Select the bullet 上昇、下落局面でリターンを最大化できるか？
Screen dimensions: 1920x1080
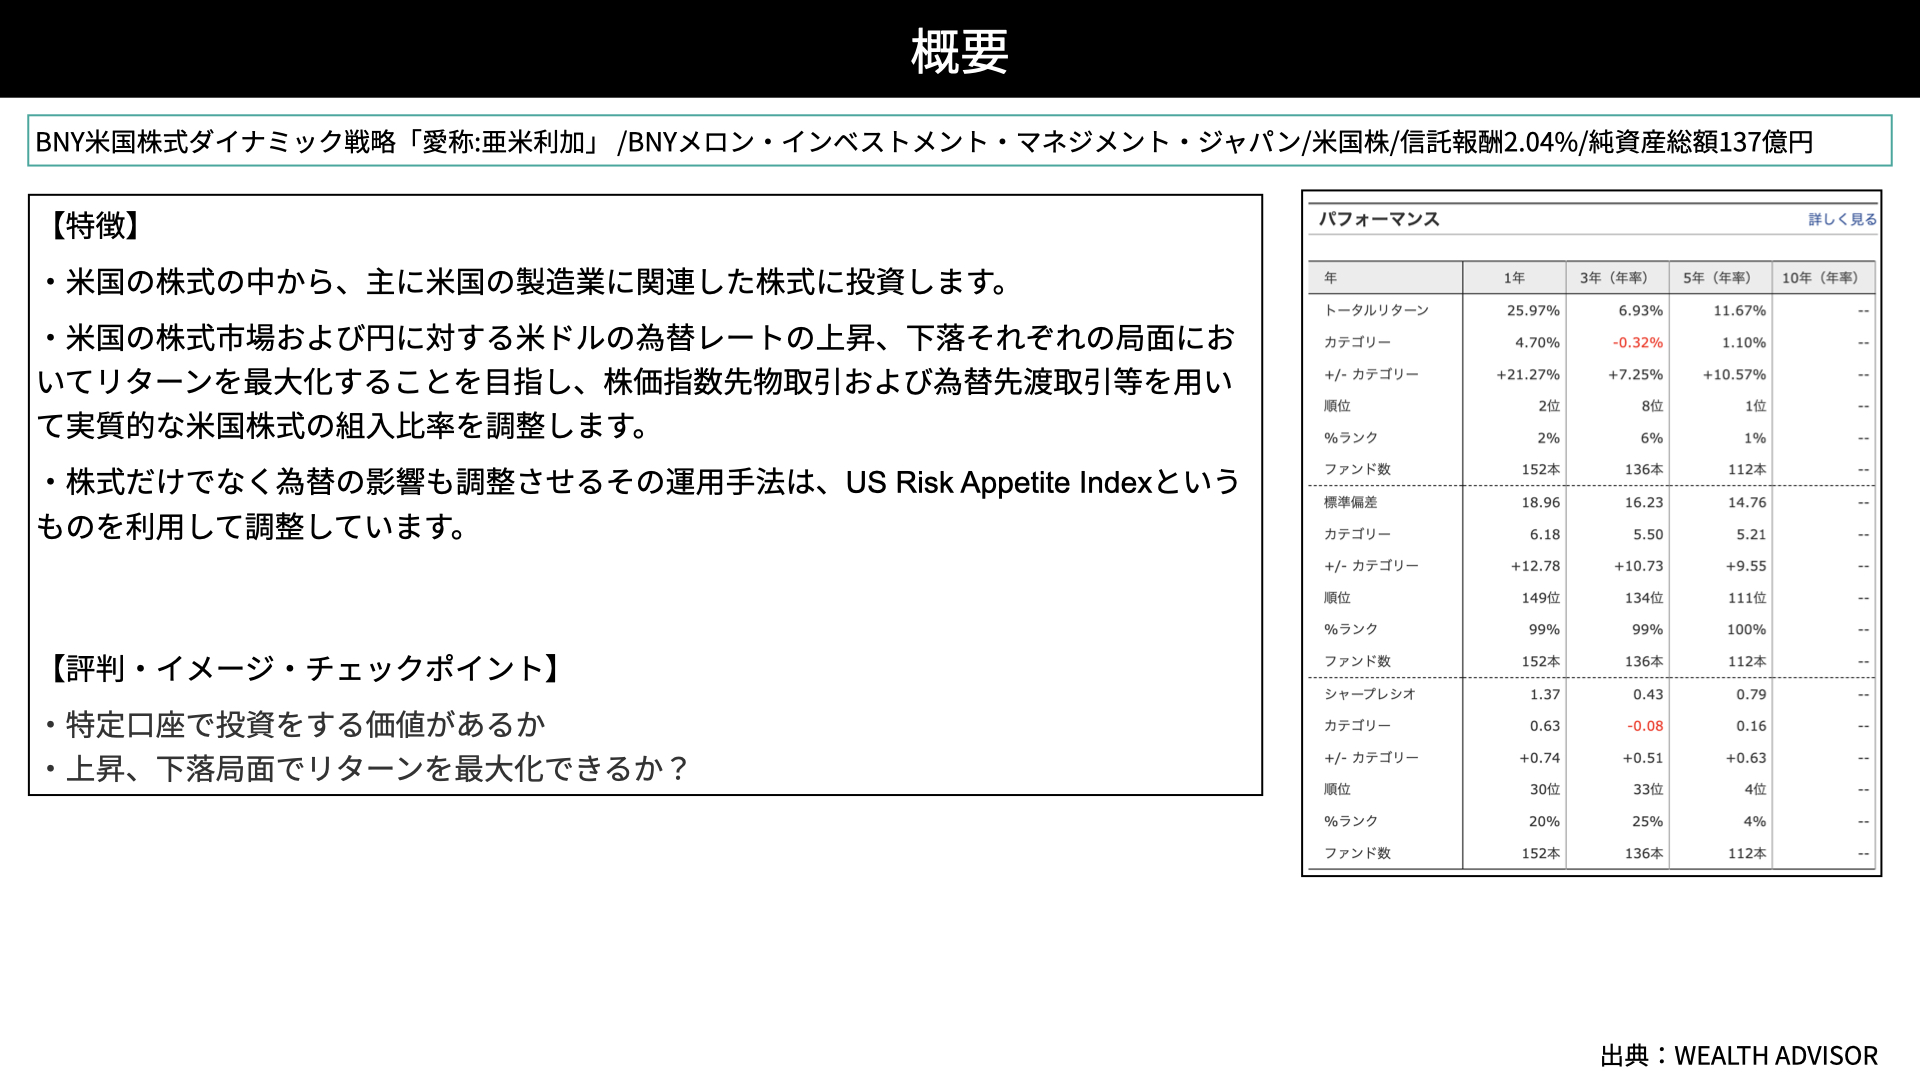click(x=366, y=768)
